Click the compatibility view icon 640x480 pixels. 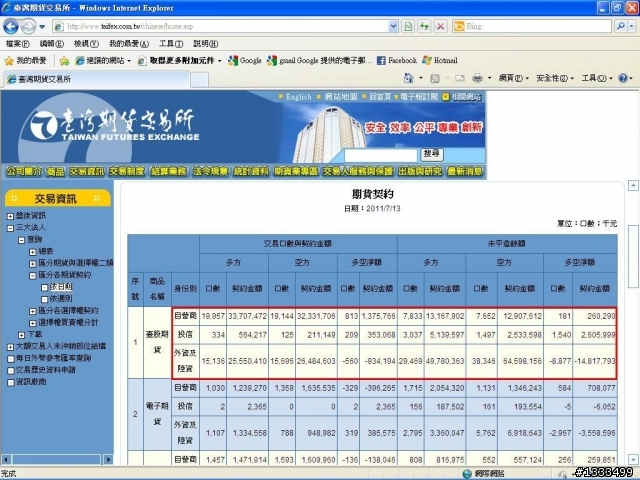[408, 27]
